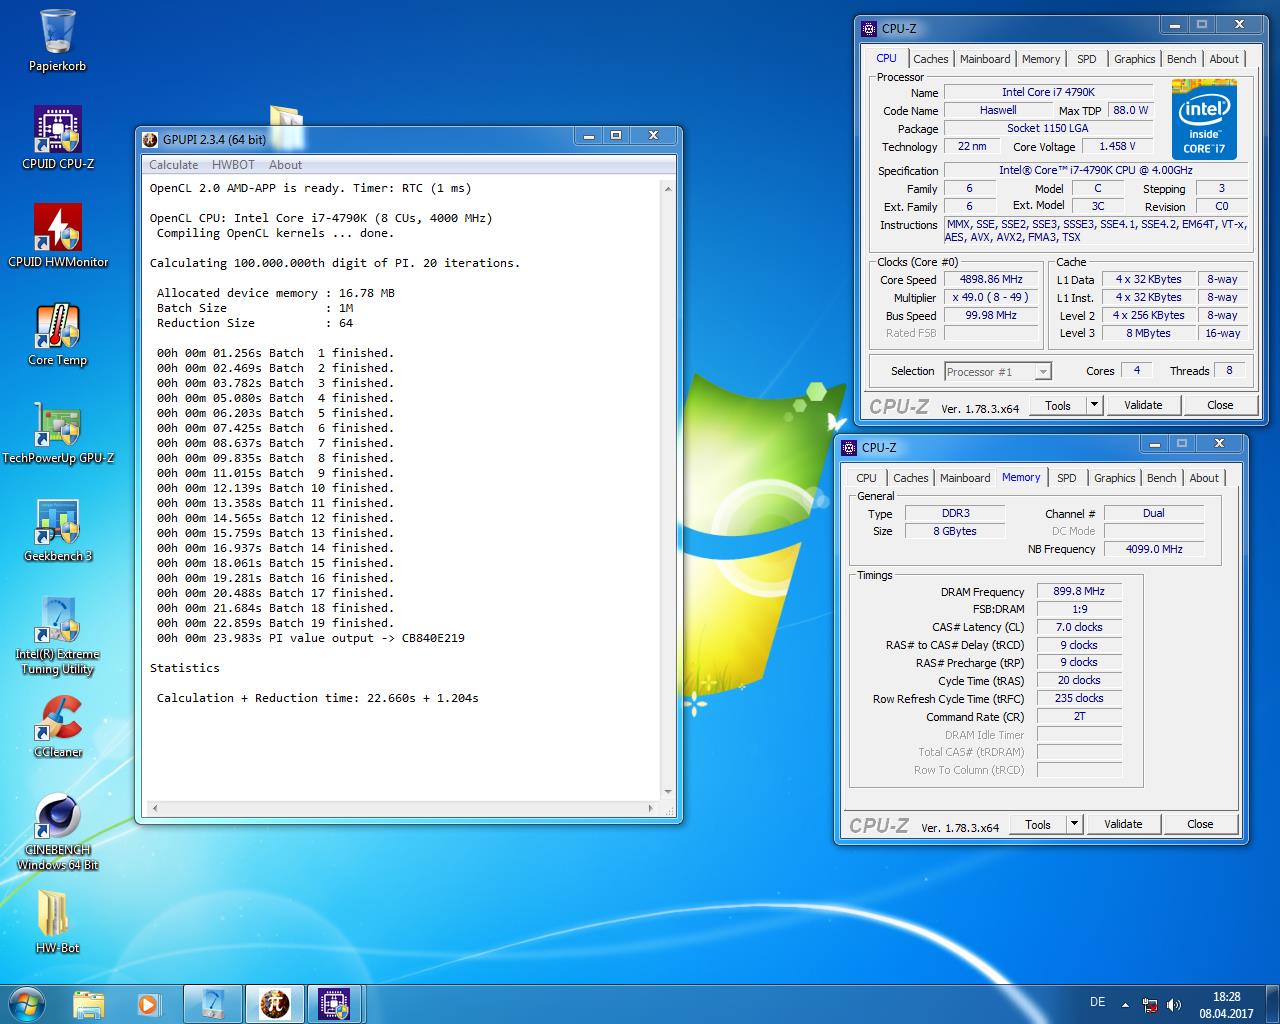Launch CPUID CPU-Z desktop shortcut

click(x=57, y=138)
